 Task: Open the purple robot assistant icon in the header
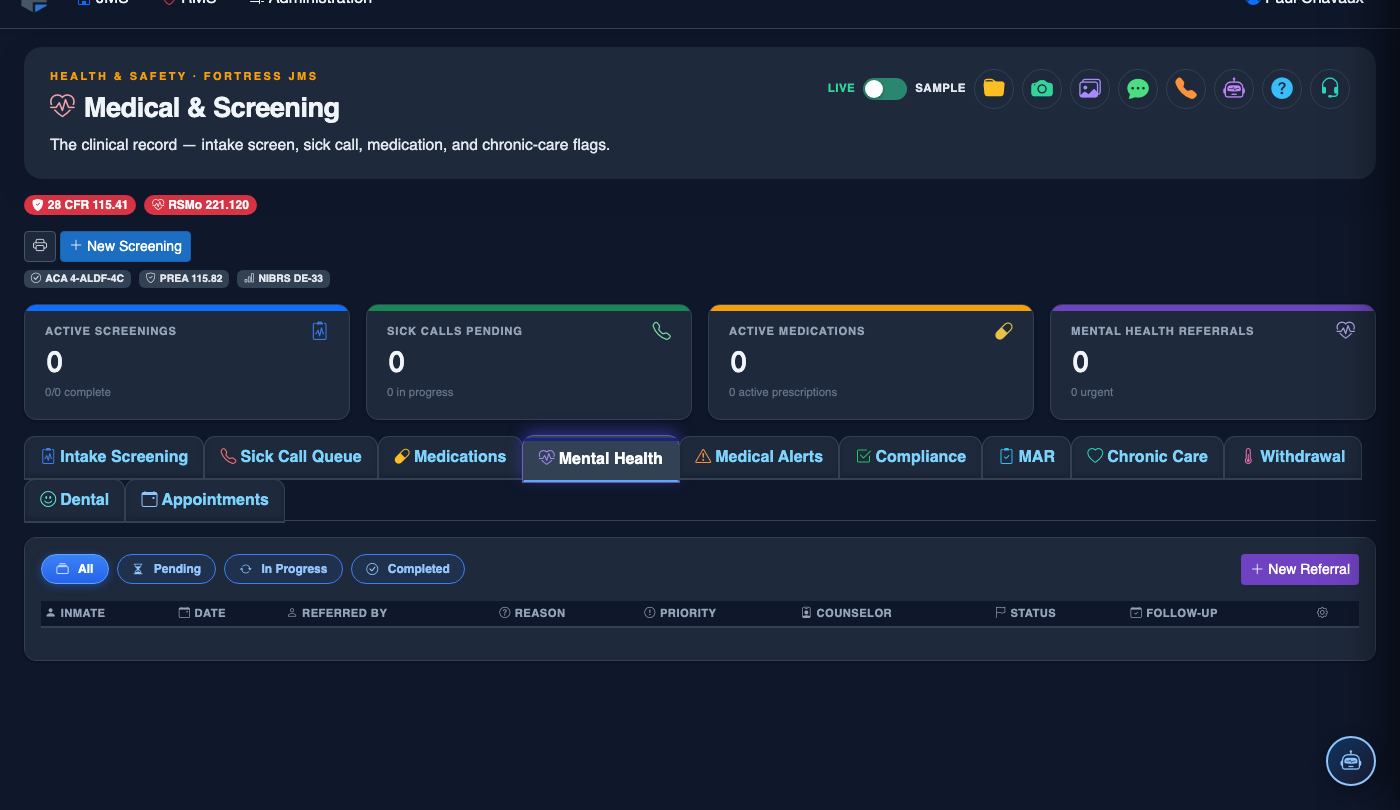tap(1234, 88)
